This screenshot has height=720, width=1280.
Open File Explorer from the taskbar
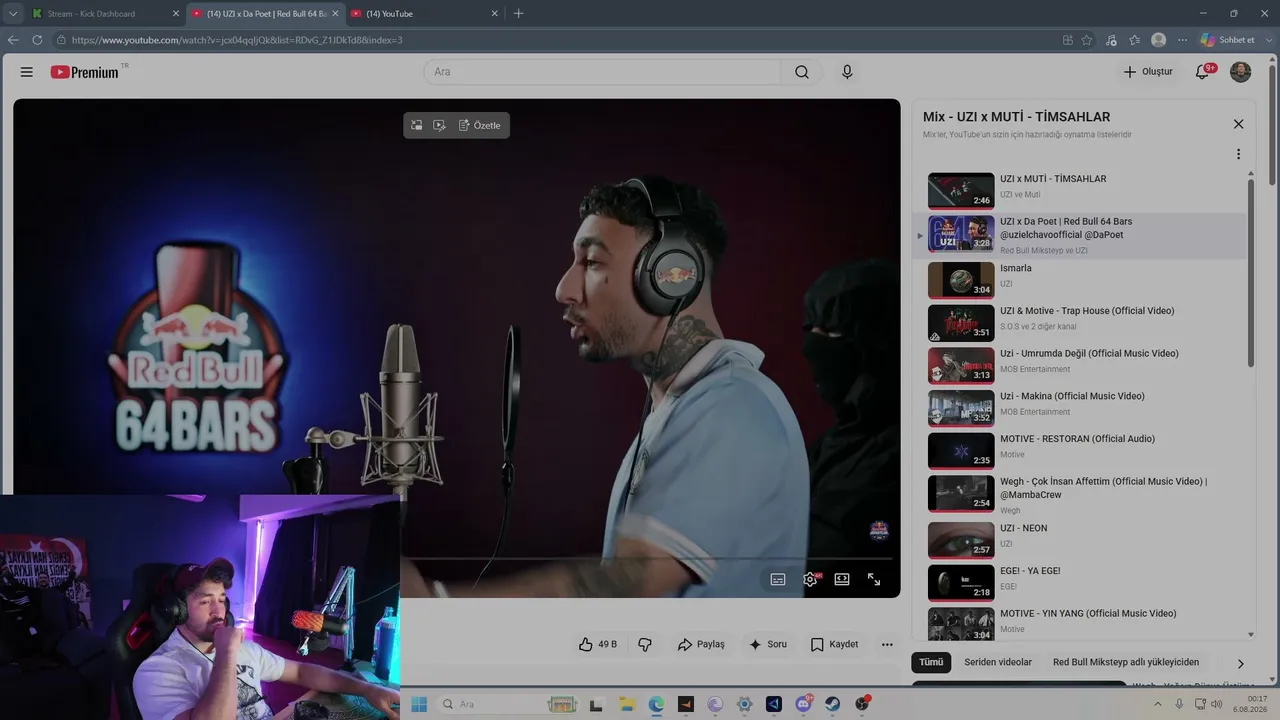[x=627, y=704]
